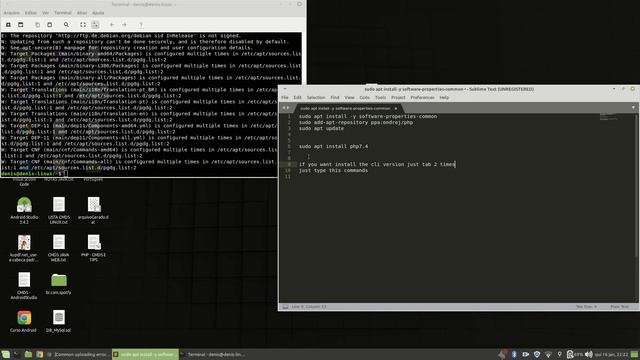Open the Project menu in Sublime Text

coord(398,98)
